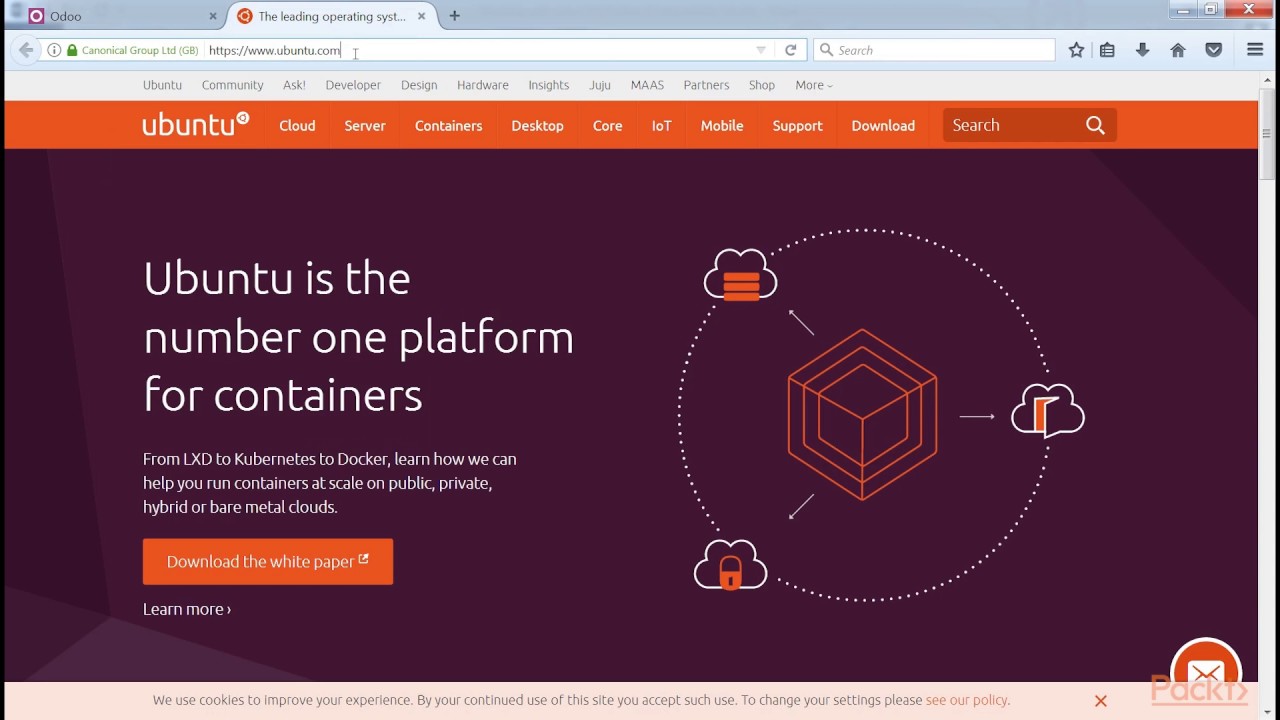1280x720 pixels.
Task: Open the mail contact bubble icon
Action: tap(1206, 672)
